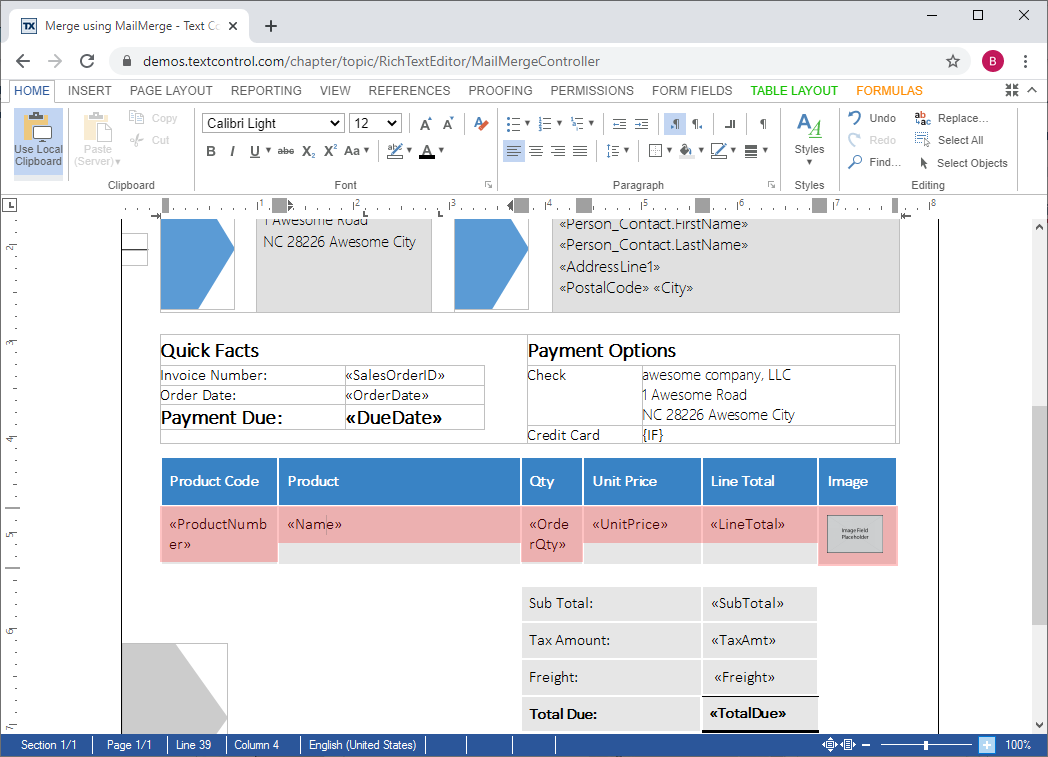1048x757 pixels.
Task: Toggle bold formatting
Action: 211,151
